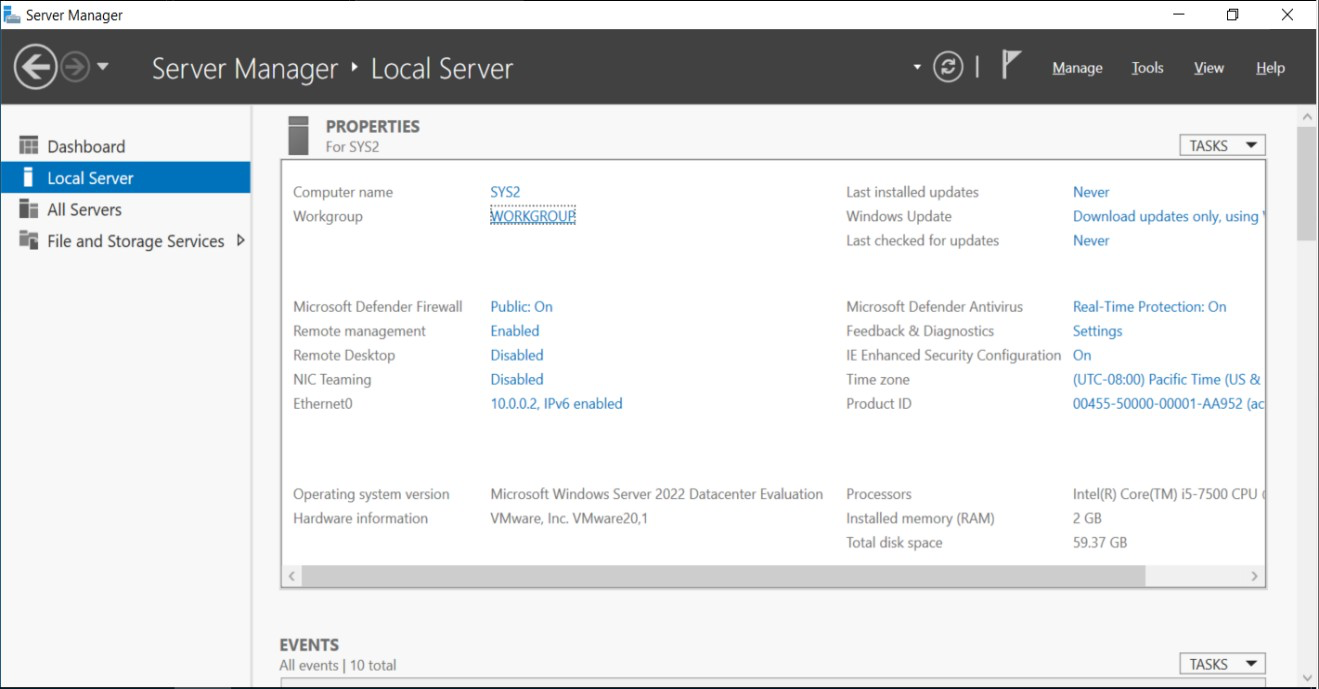Open the Public: On firewall link
The height and width of the screenshot is (689, 1319).
[521, 307]
